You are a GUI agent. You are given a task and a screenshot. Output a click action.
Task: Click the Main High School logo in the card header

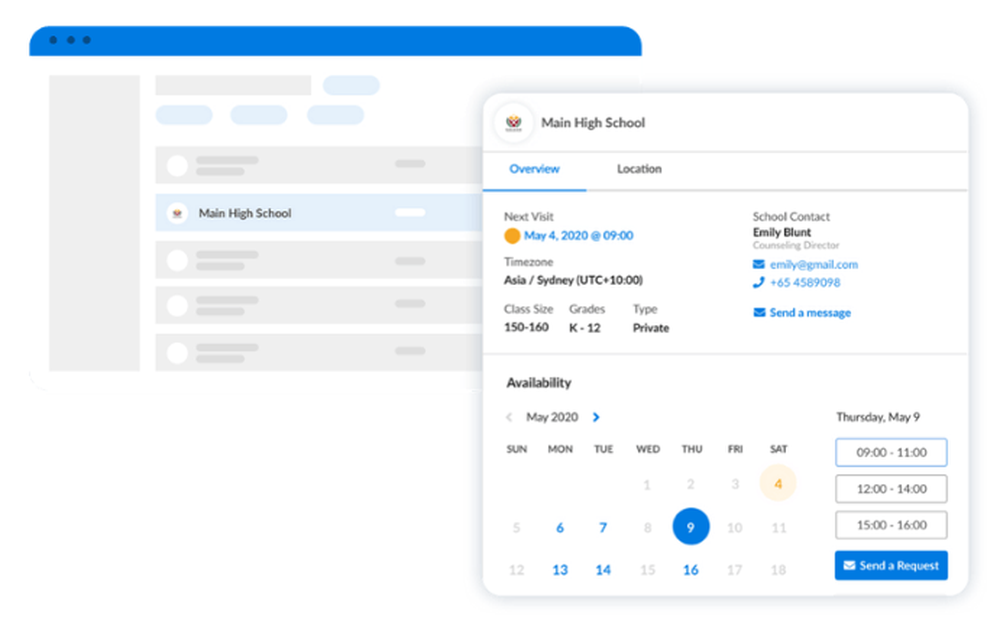(513, 122)
